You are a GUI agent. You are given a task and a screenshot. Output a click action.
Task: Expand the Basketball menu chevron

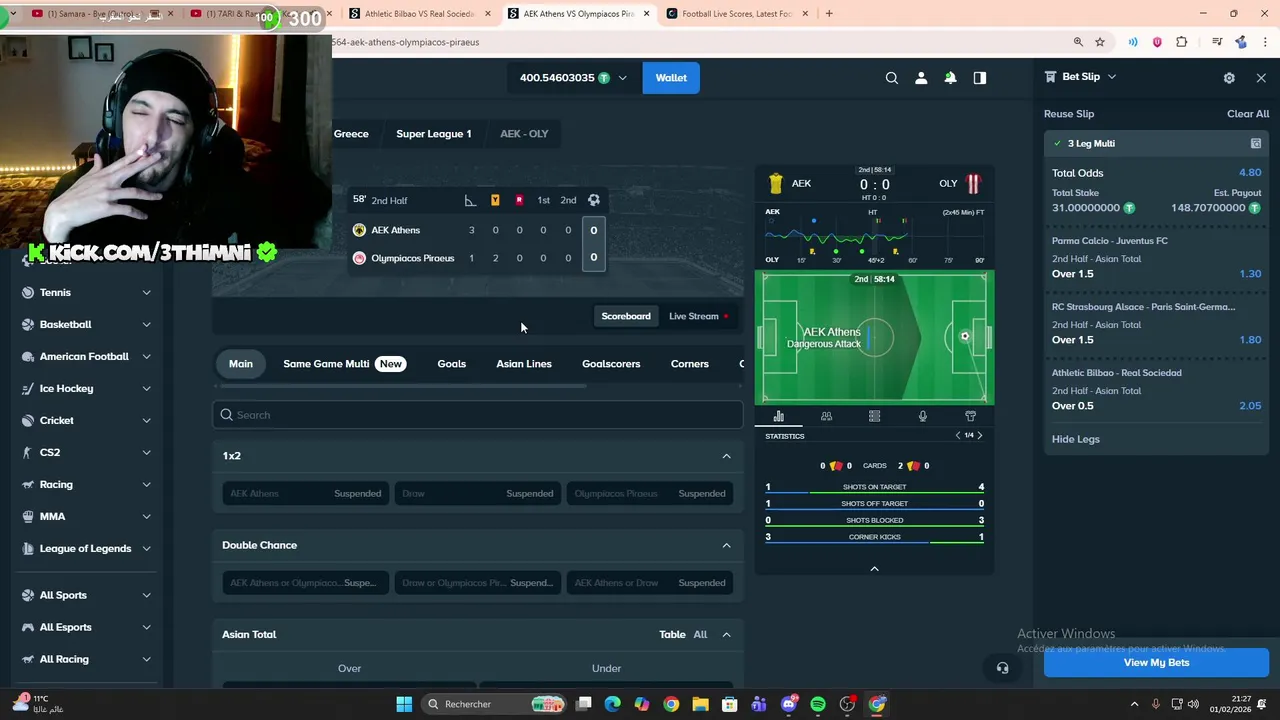click(146, 324)
